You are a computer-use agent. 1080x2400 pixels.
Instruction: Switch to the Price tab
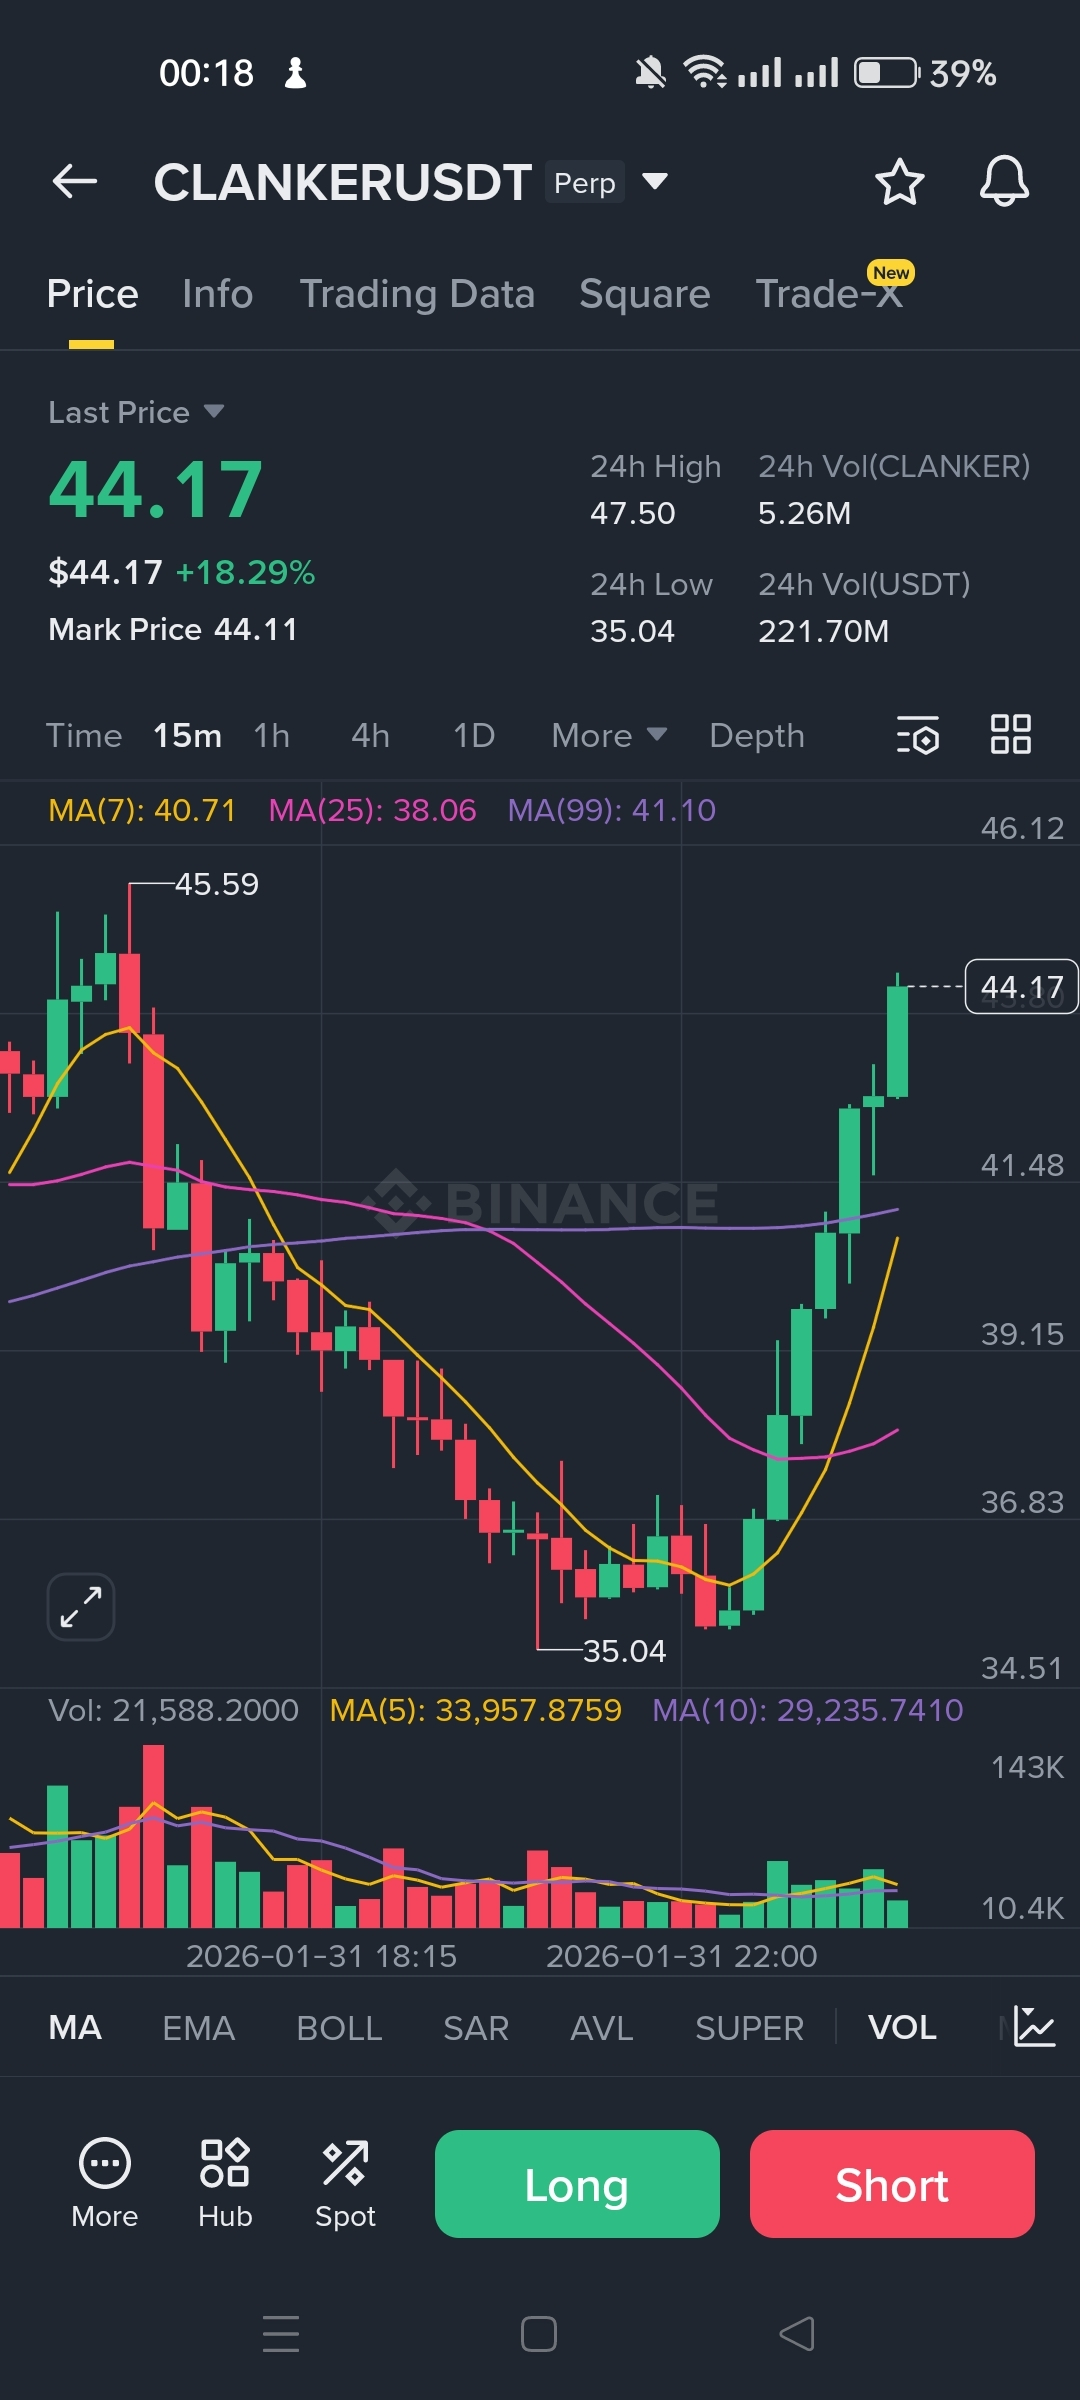[x=92, y=294]
